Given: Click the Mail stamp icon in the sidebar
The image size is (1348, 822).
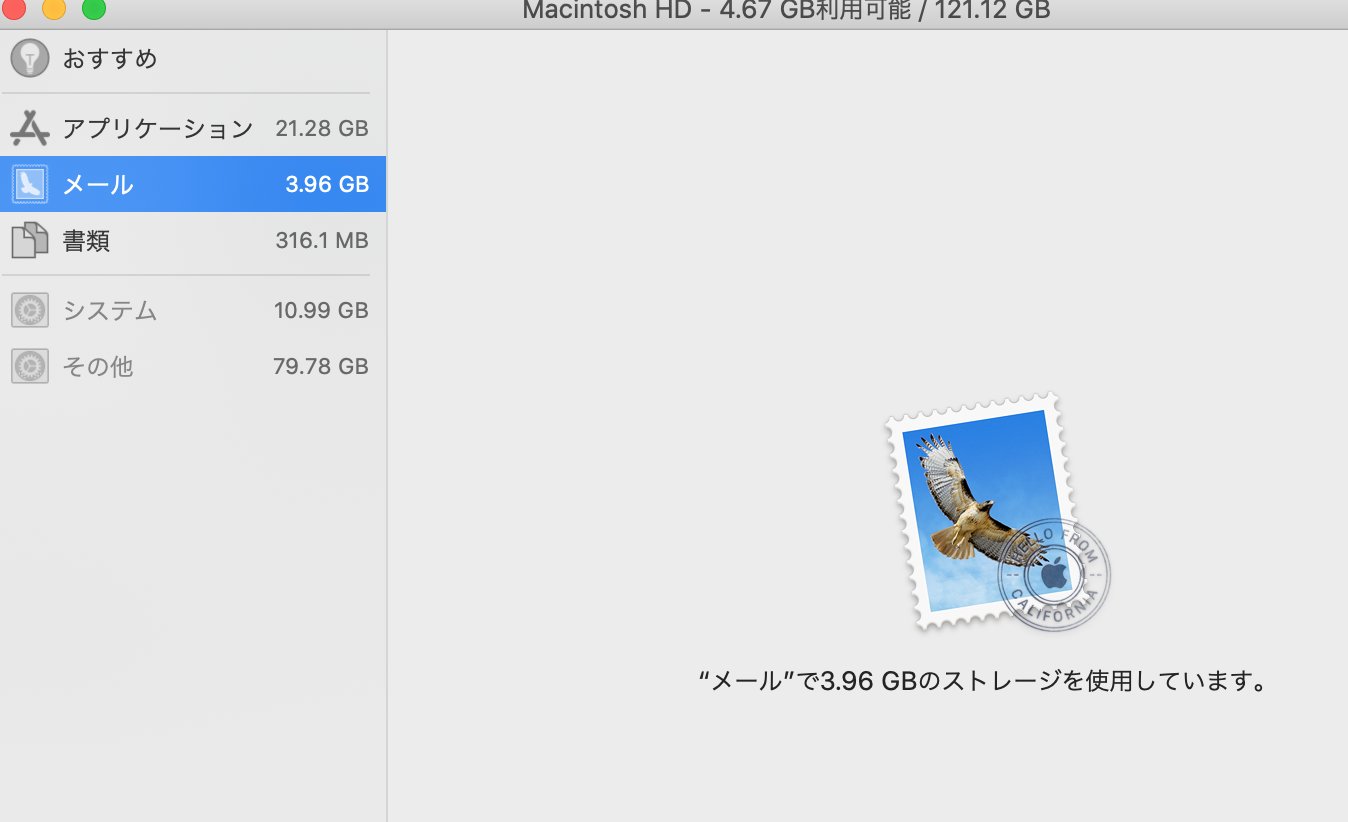Looking at the screenshot, I should point(30,184).
